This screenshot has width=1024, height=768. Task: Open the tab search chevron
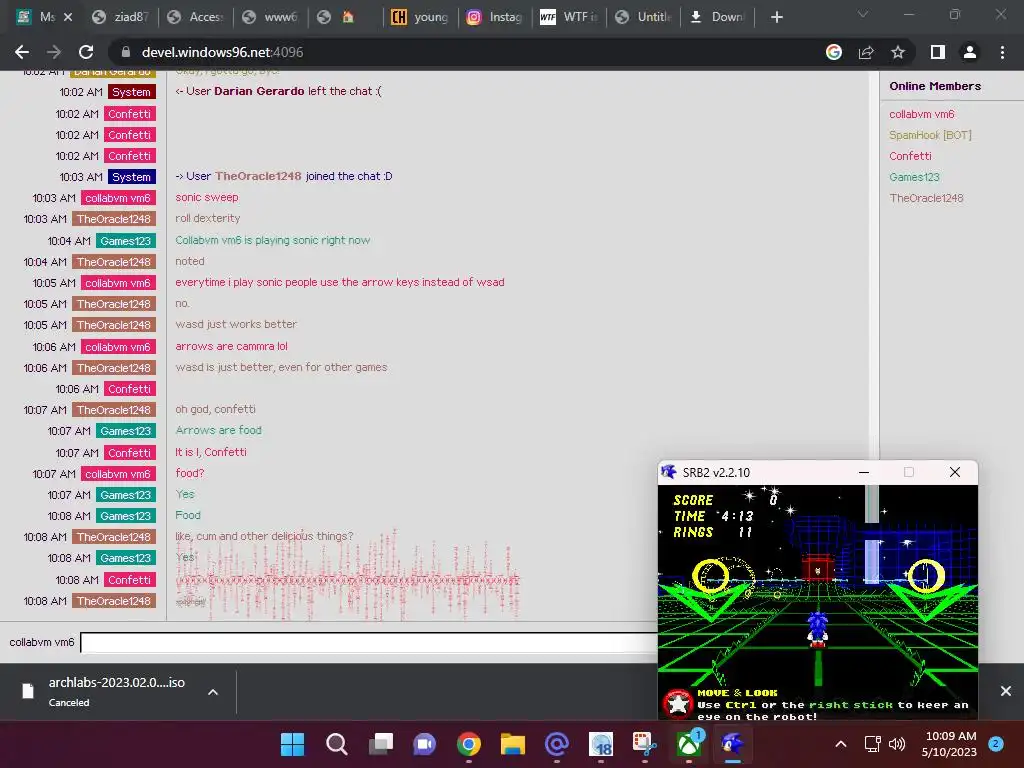[x=863, y=14]
